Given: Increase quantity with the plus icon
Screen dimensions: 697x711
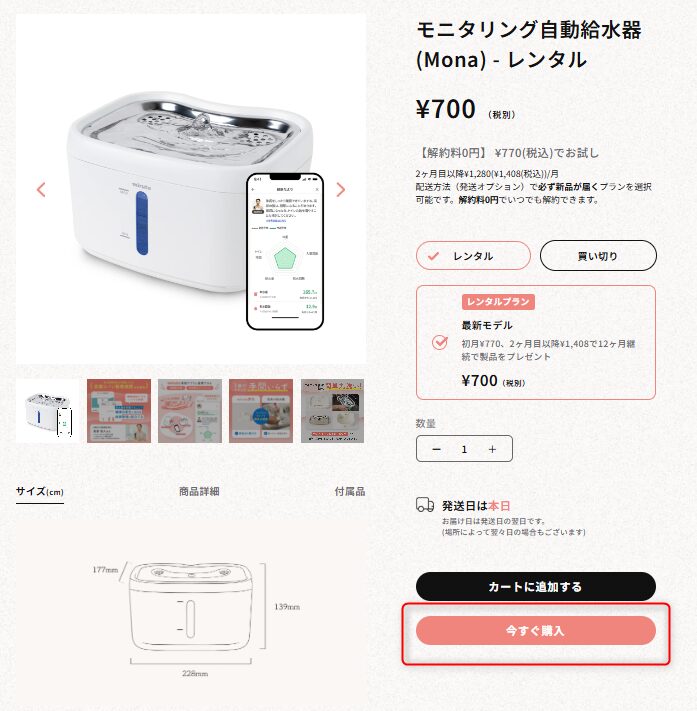Looking at the screenshot, I should pos(492,449).
